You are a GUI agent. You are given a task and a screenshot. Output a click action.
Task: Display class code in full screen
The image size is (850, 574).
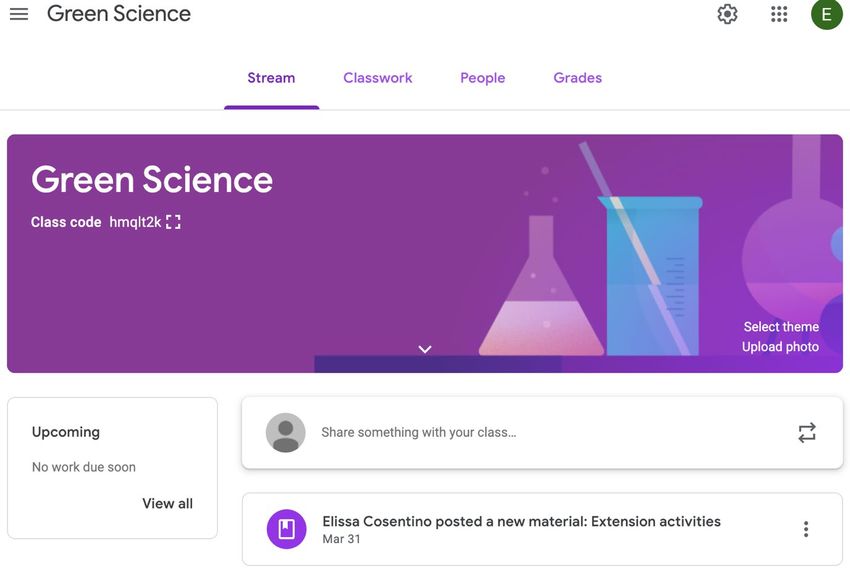coord(173,222)
